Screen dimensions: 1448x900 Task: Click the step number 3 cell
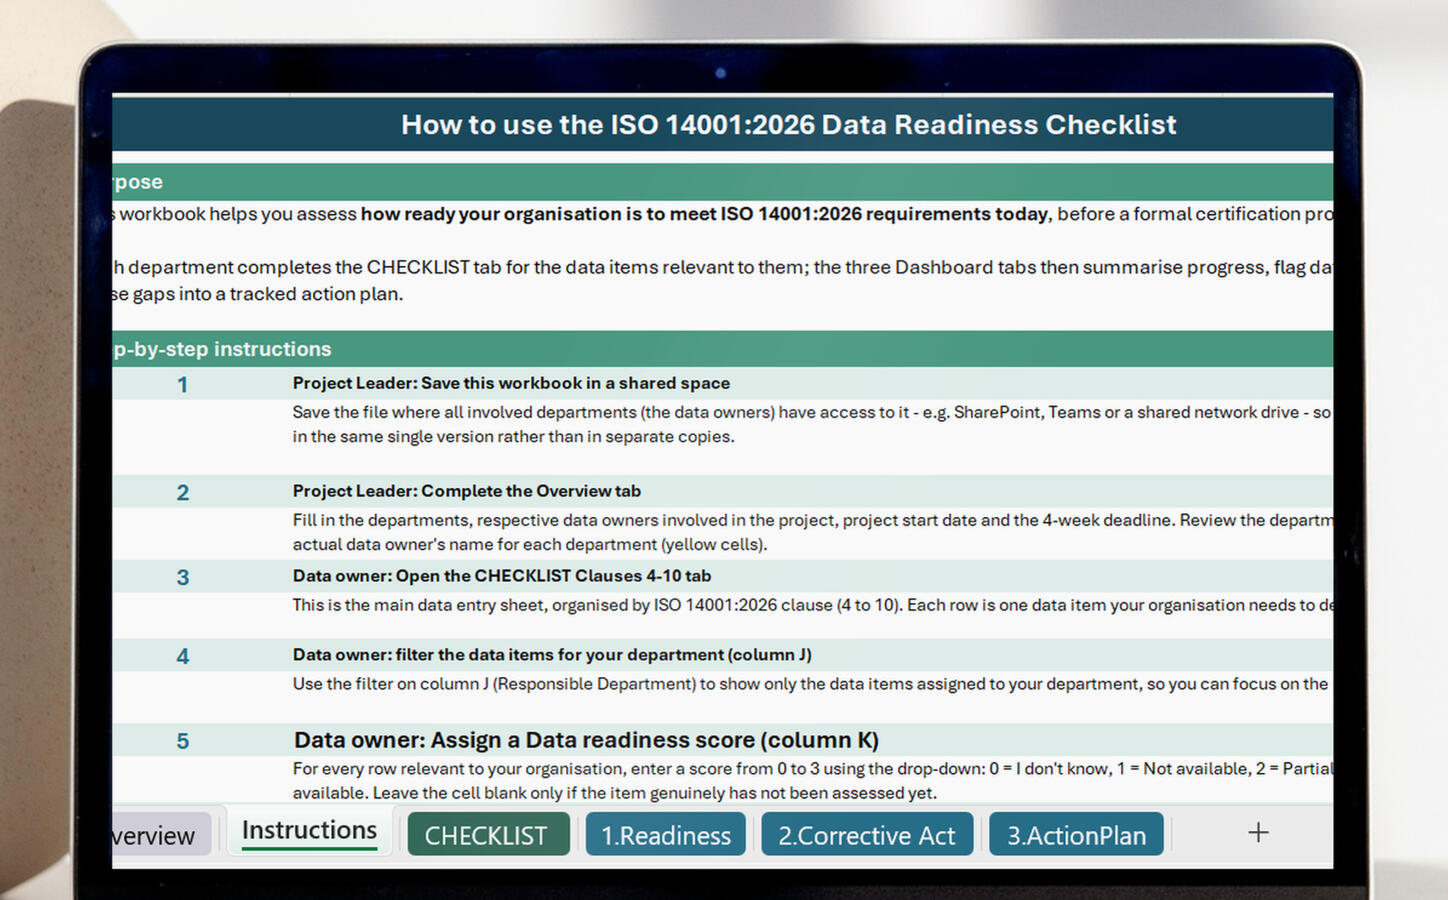point(182,577)
